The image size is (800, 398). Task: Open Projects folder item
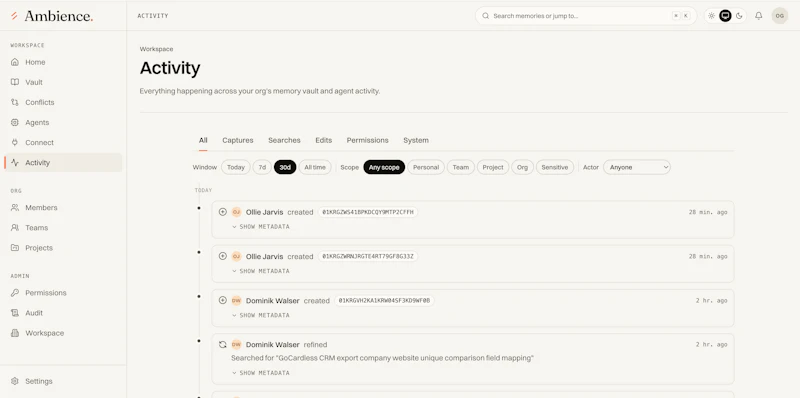coord(63,248)
